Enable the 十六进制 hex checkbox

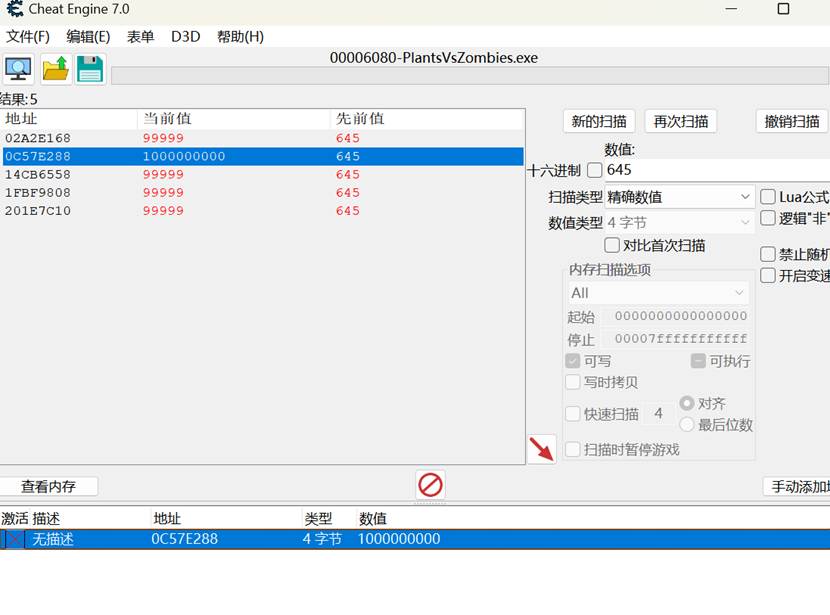click(595, 170)
